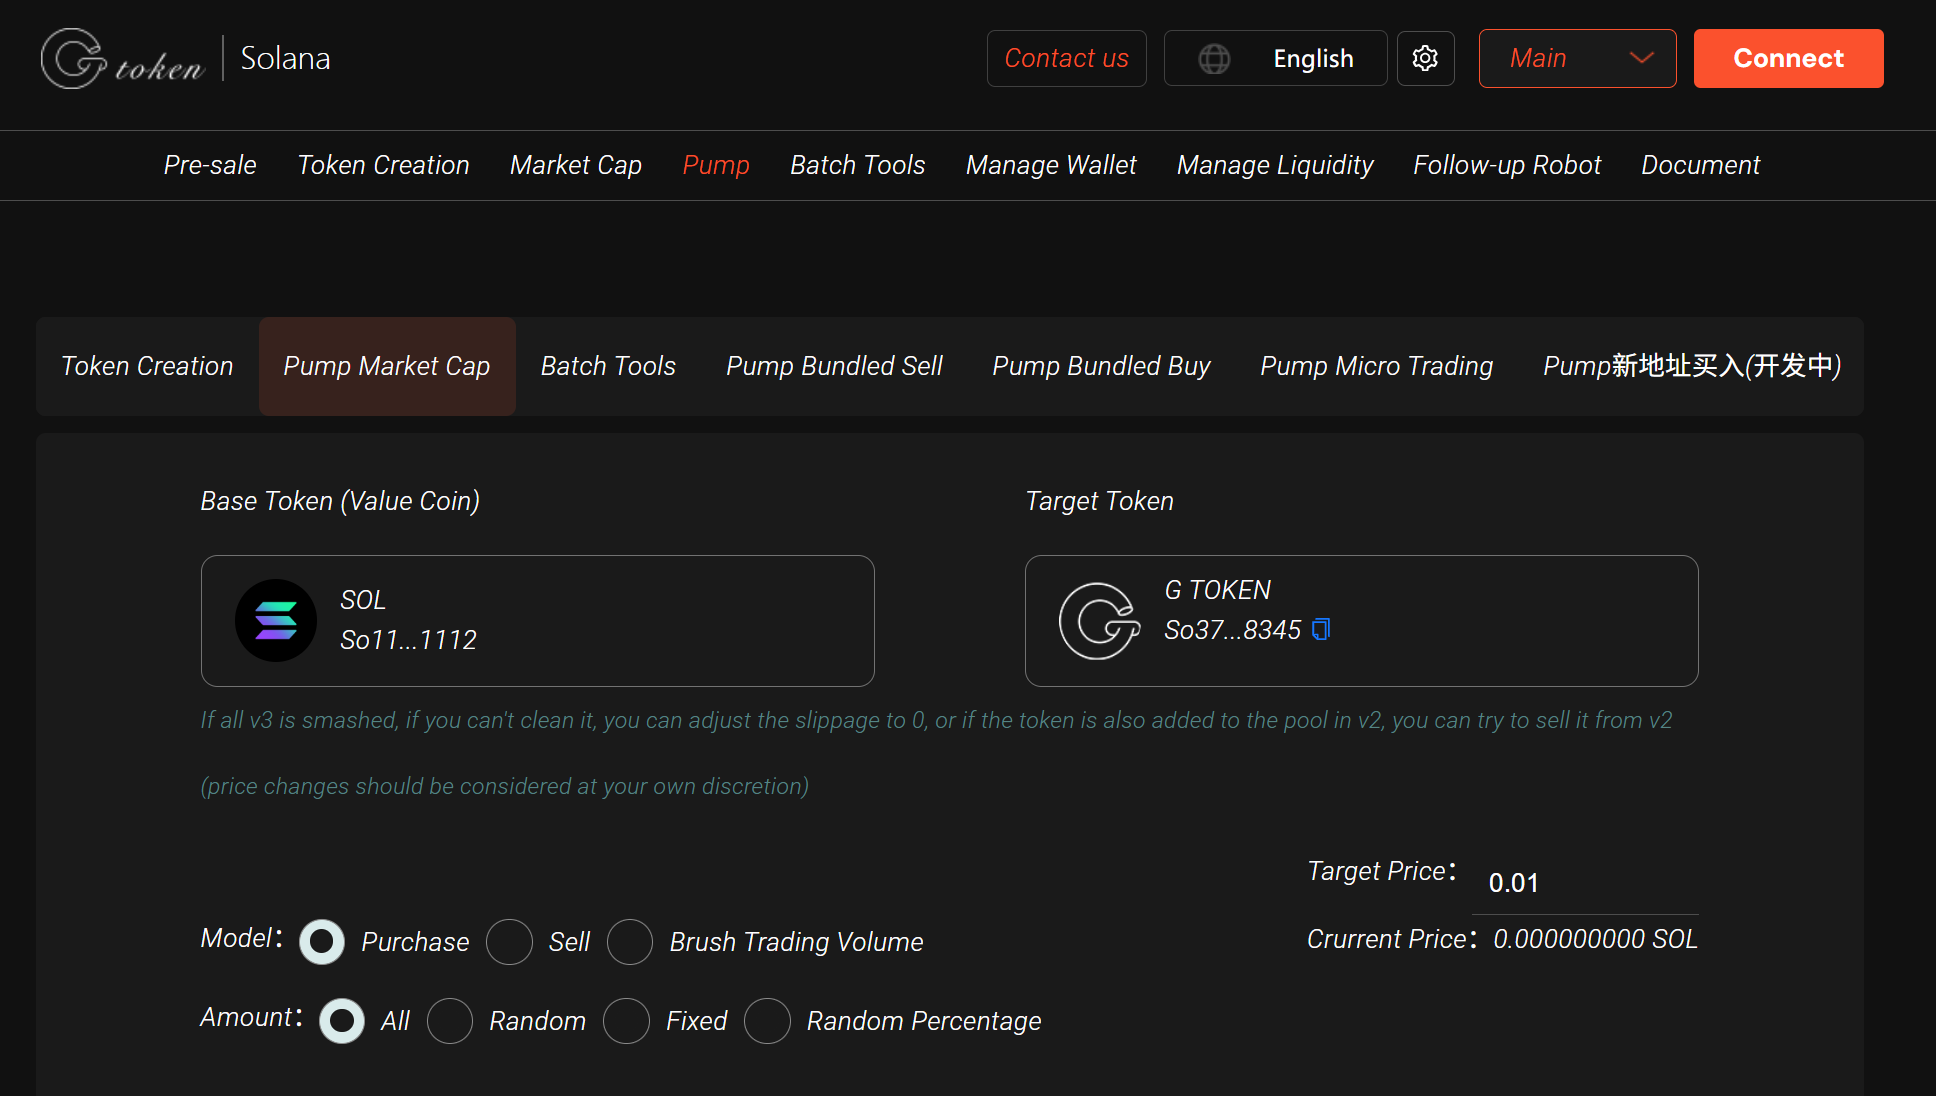This screenshot has height=1096, width=1936.
Task: Enable Brush Trading Volume mode
Action: pos(630,941)
